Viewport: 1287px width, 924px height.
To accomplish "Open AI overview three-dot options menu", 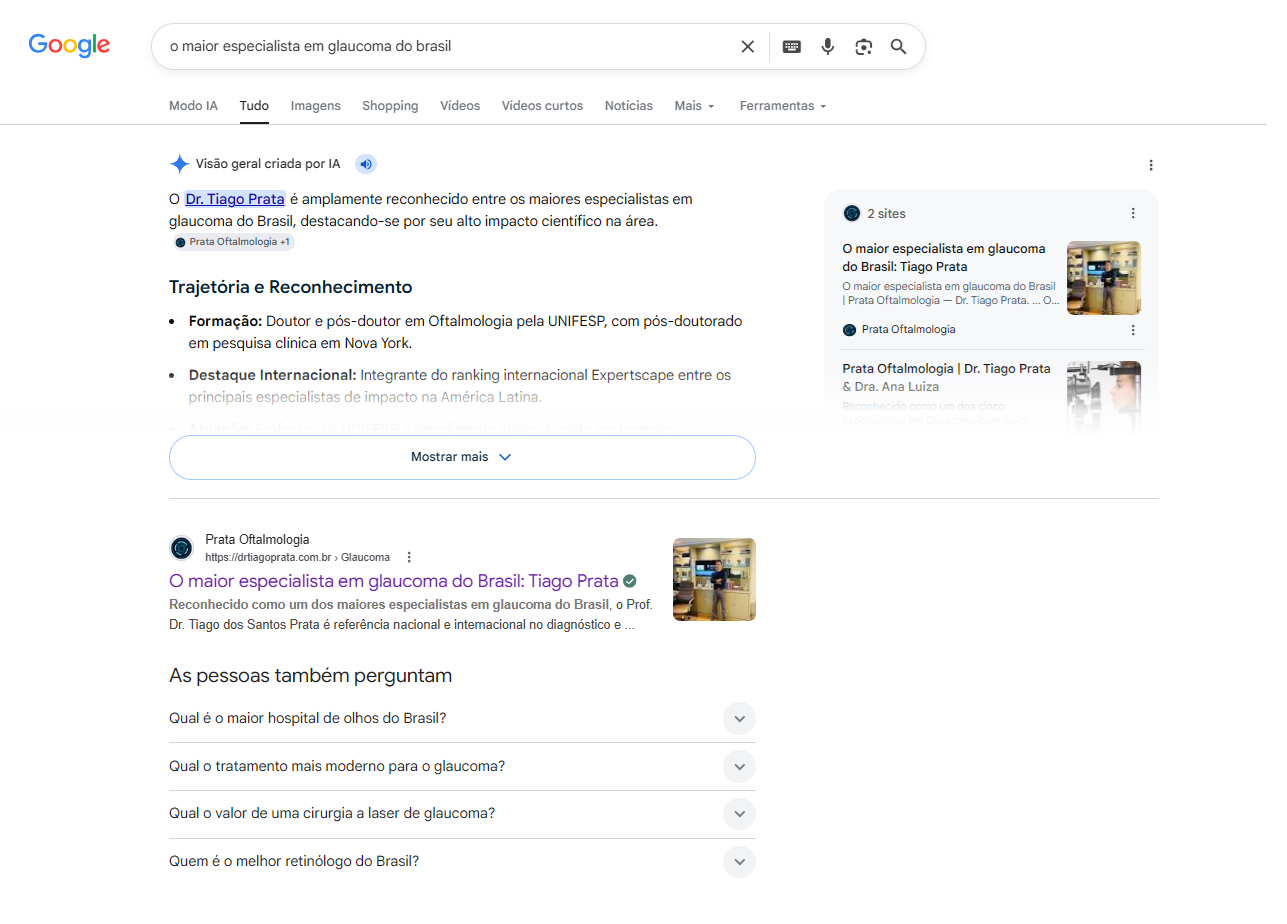I will point(1151,165).
